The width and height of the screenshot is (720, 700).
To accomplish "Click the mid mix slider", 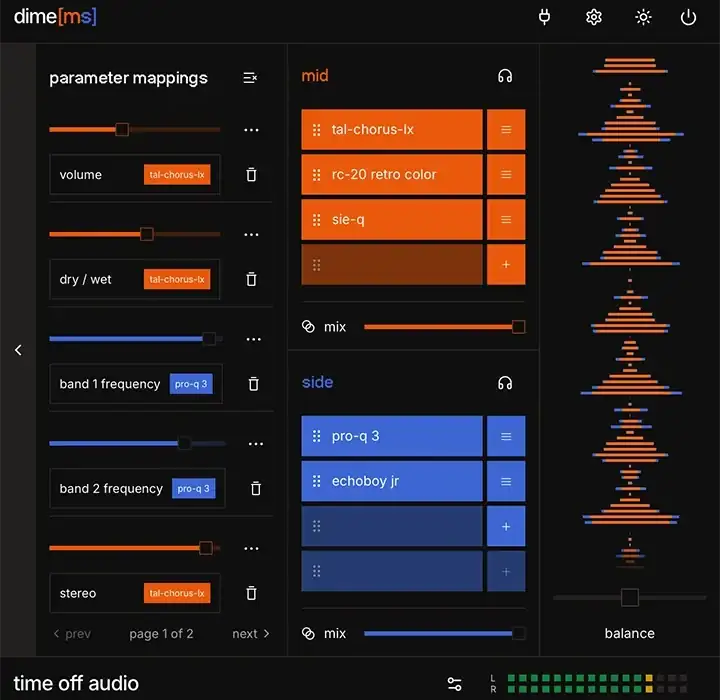I will 444,327.
